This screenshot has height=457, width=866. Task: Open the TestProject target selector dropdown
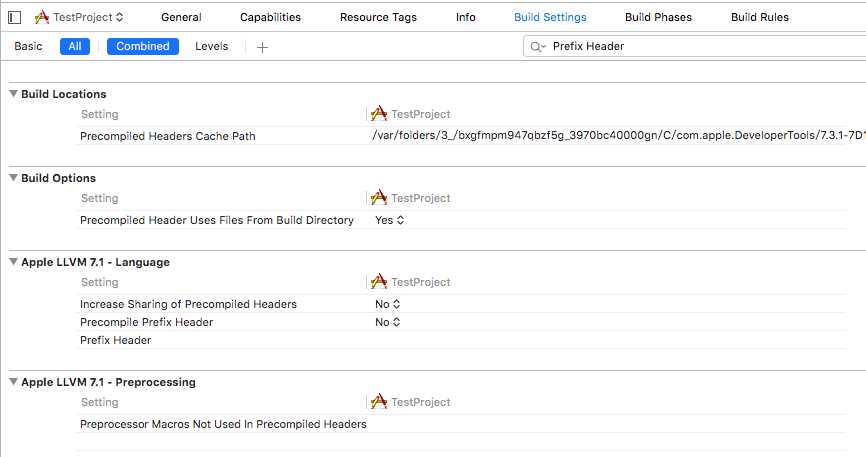[x=88, y=17]
